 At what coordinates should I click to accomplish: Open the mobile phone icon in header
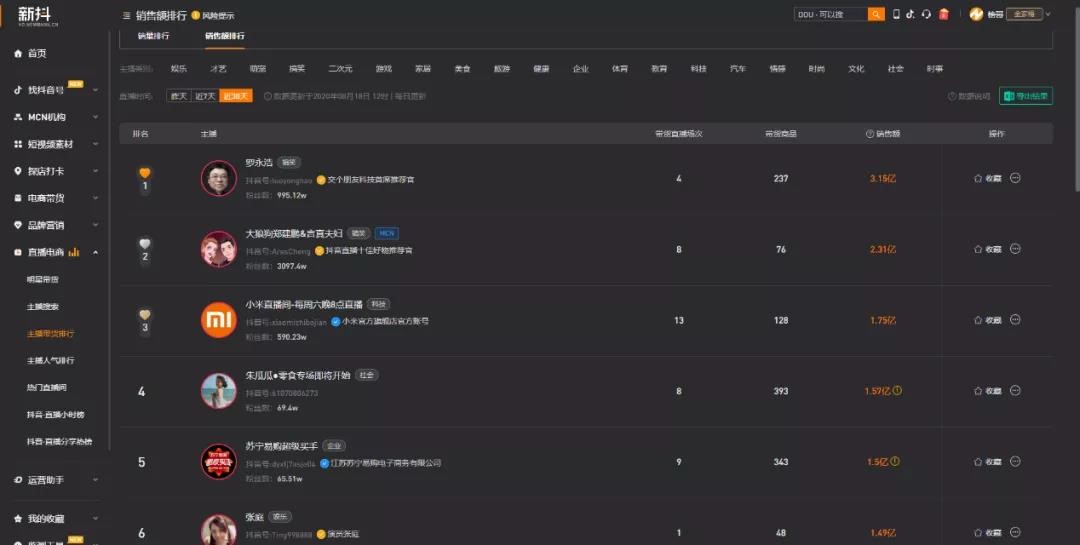pos(896,14)
